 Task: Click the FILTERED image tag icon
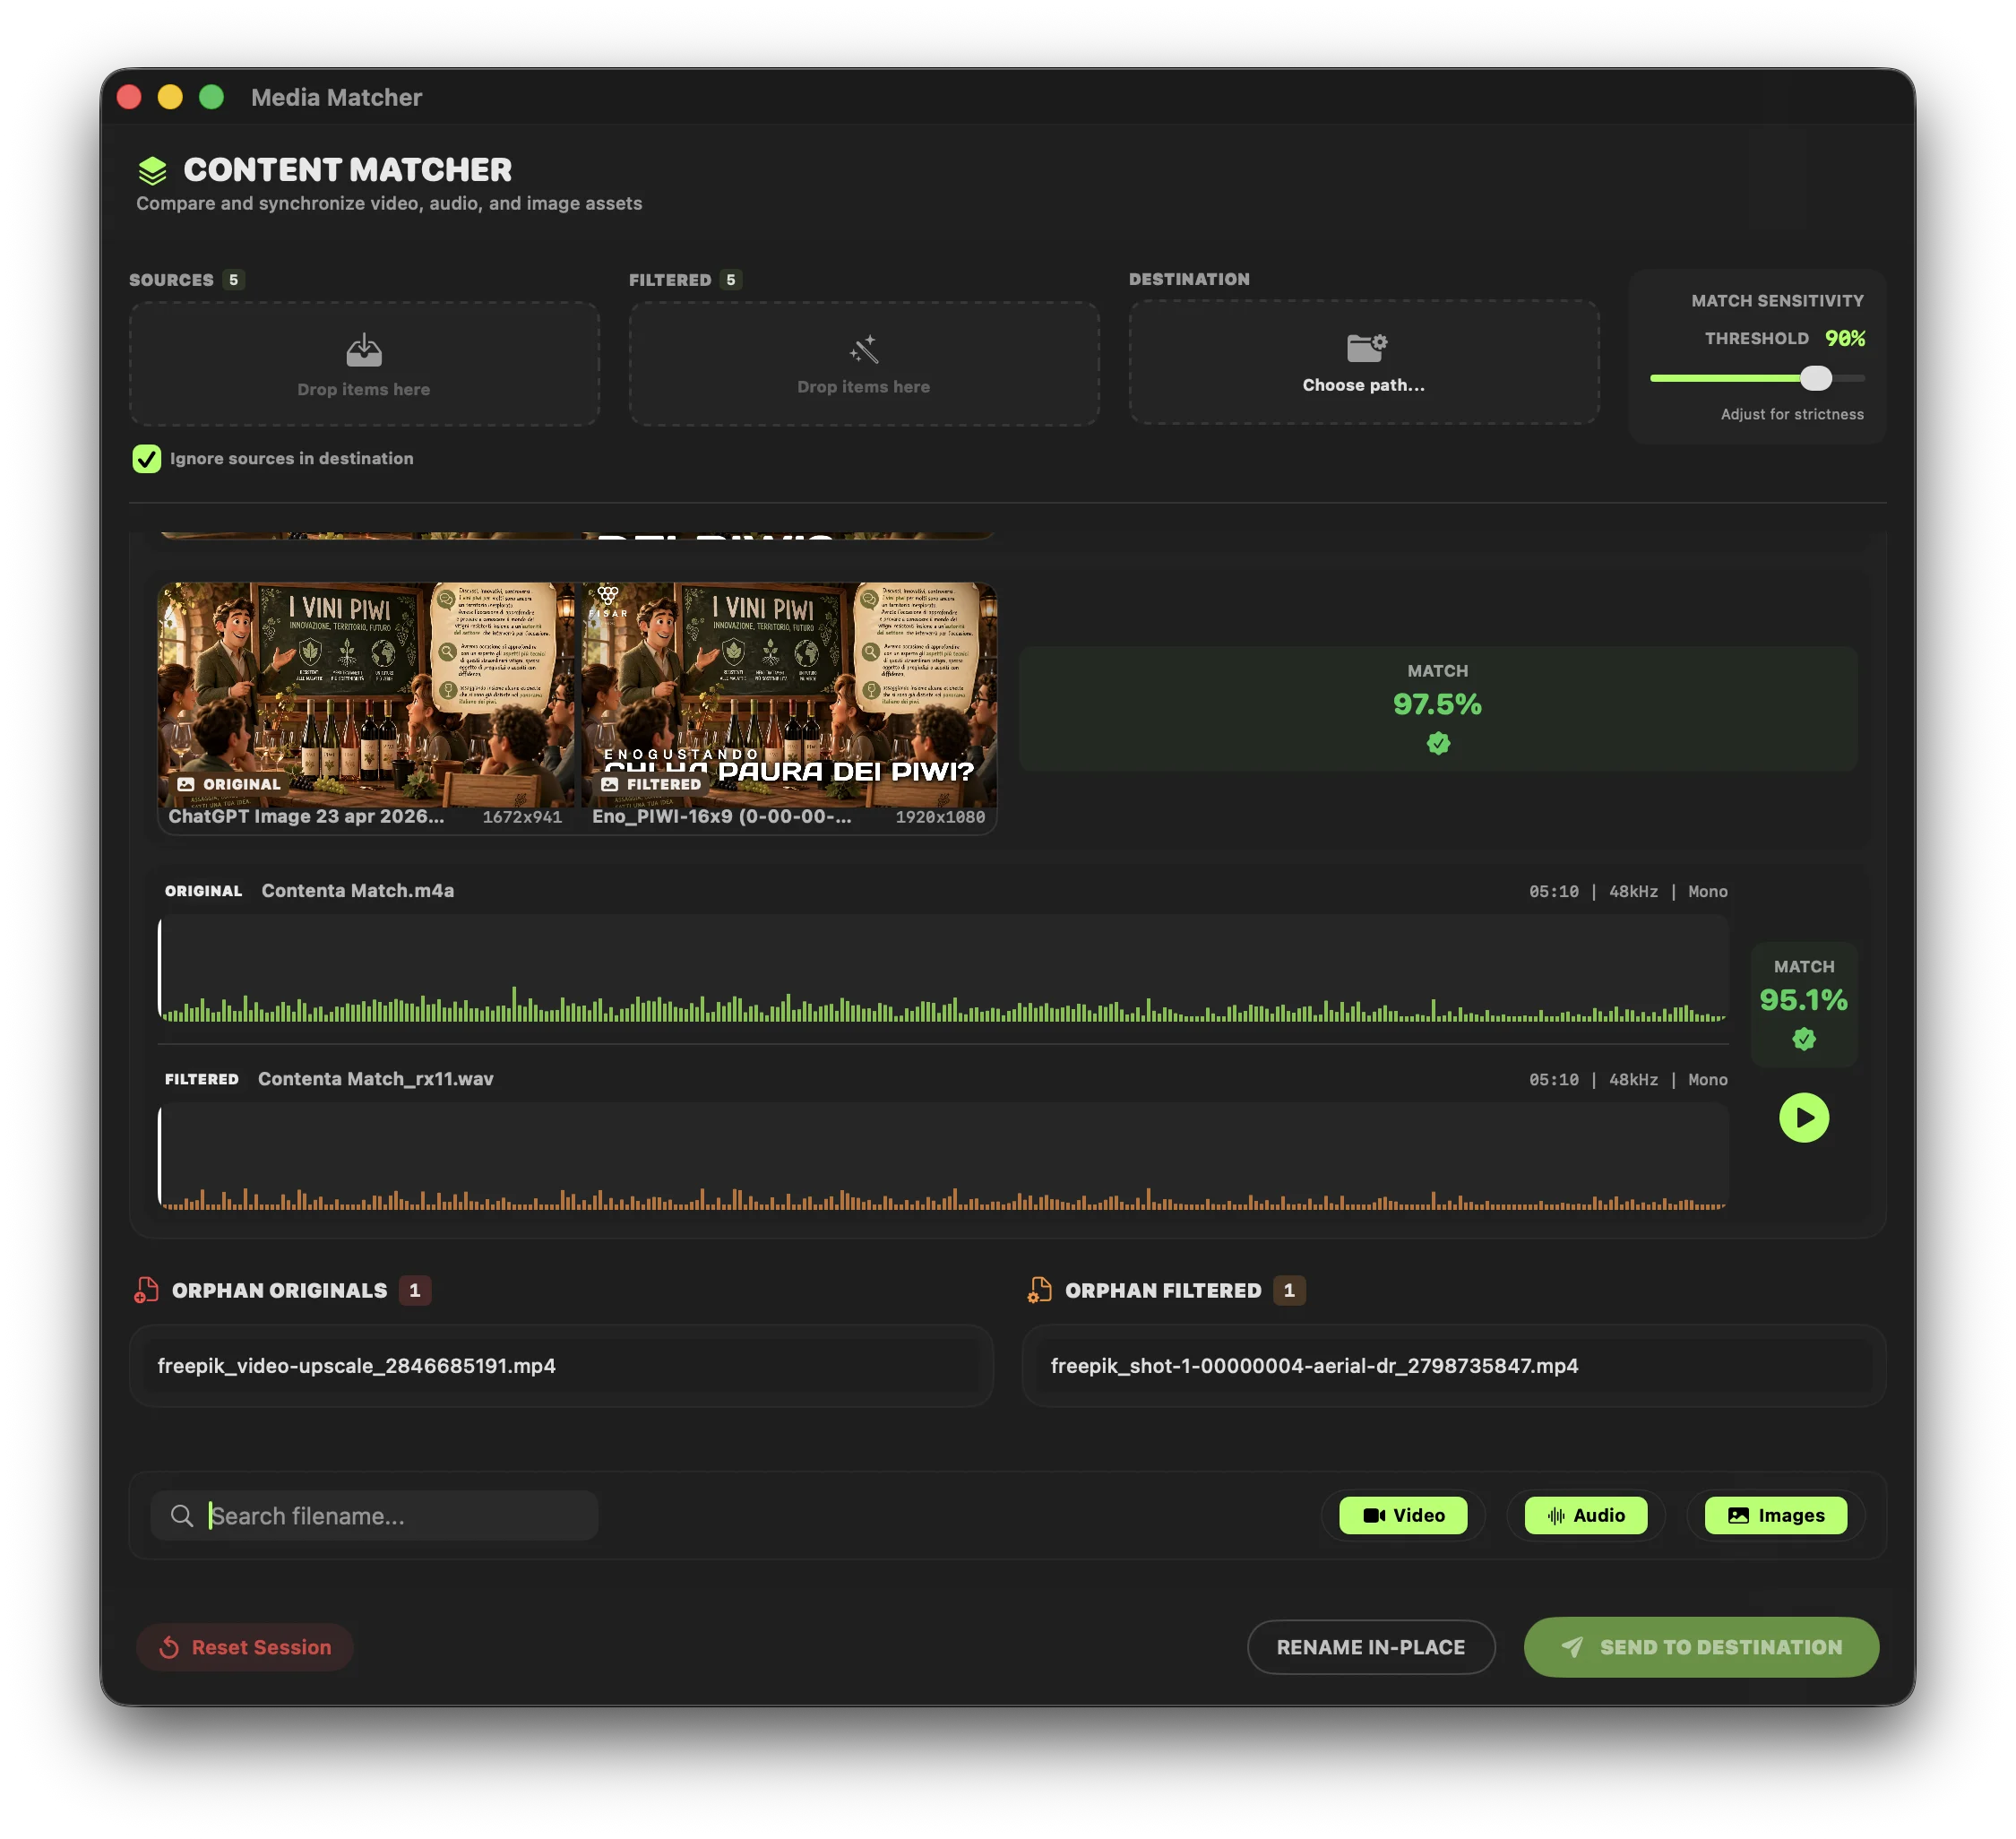610,784
